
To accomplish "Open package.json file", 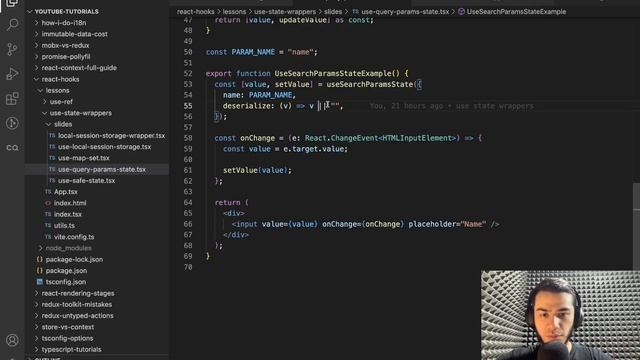I will (66, 271).
